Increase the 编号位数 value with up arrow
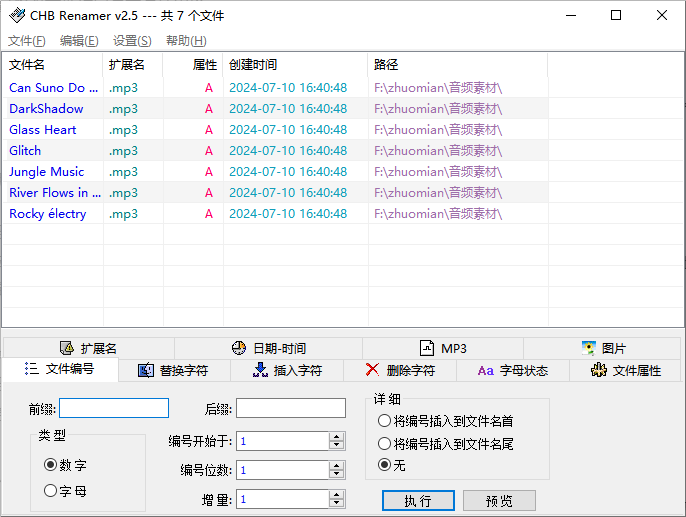Viewport: 686px width, 517px height. coord(336,466)
